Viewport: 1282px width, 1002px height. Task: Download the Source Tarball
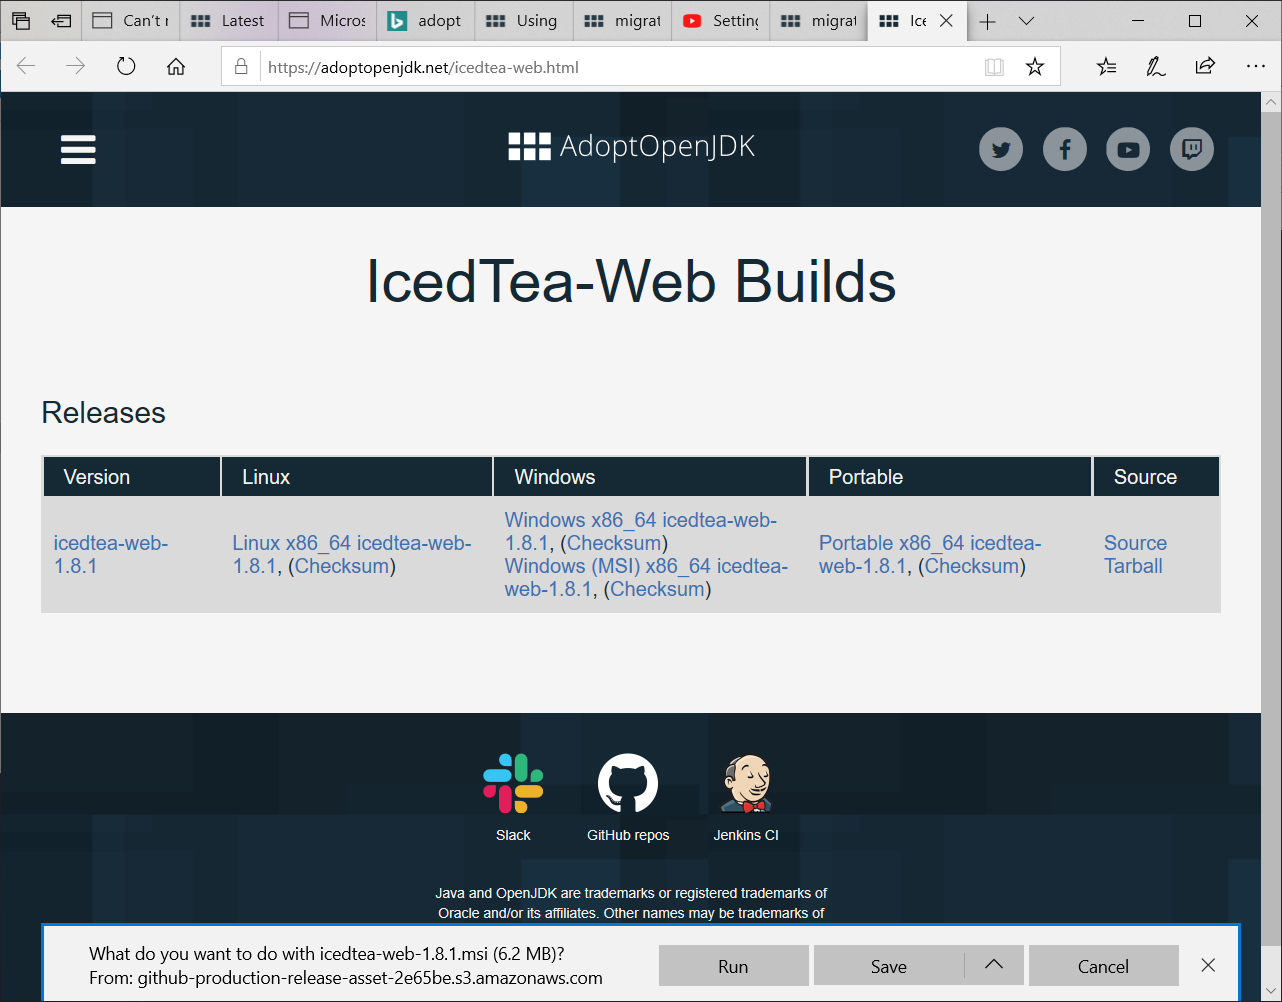pyautogui.click(x=1135, y=554)
